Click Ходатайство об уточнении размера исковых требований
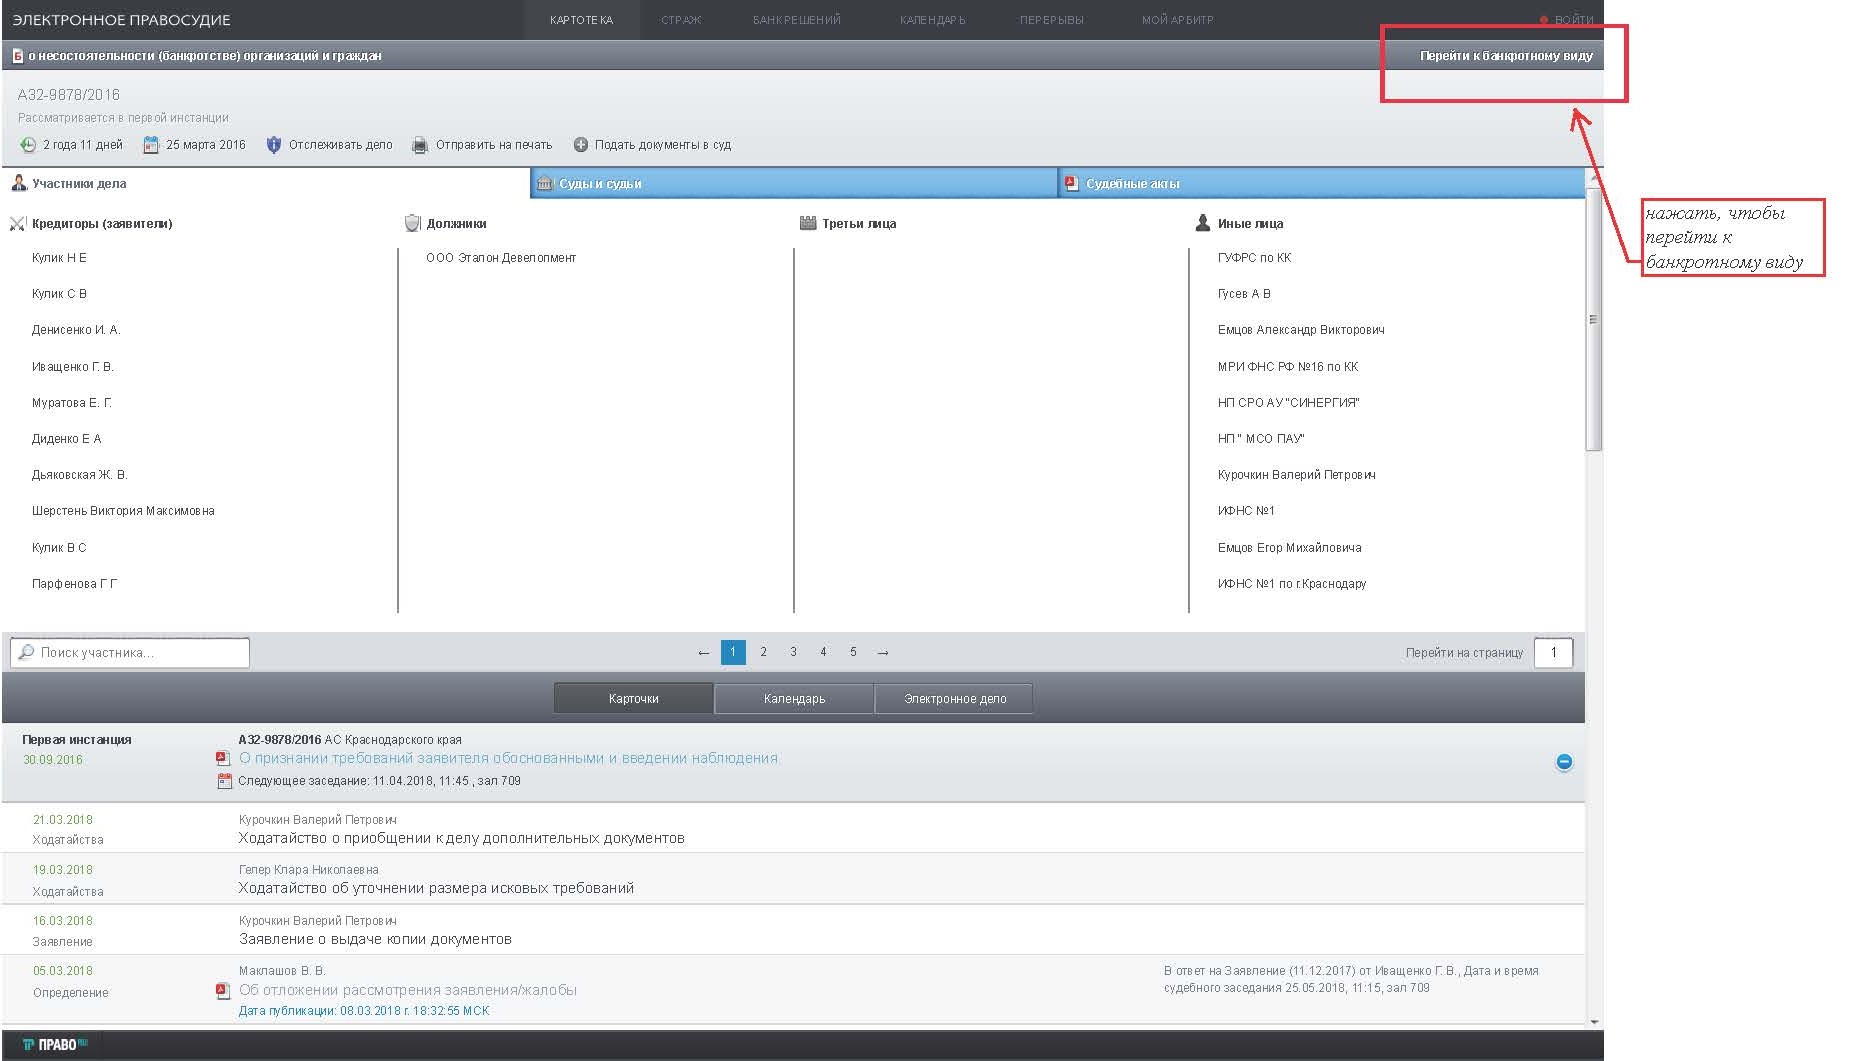 (x=436, y=888)
